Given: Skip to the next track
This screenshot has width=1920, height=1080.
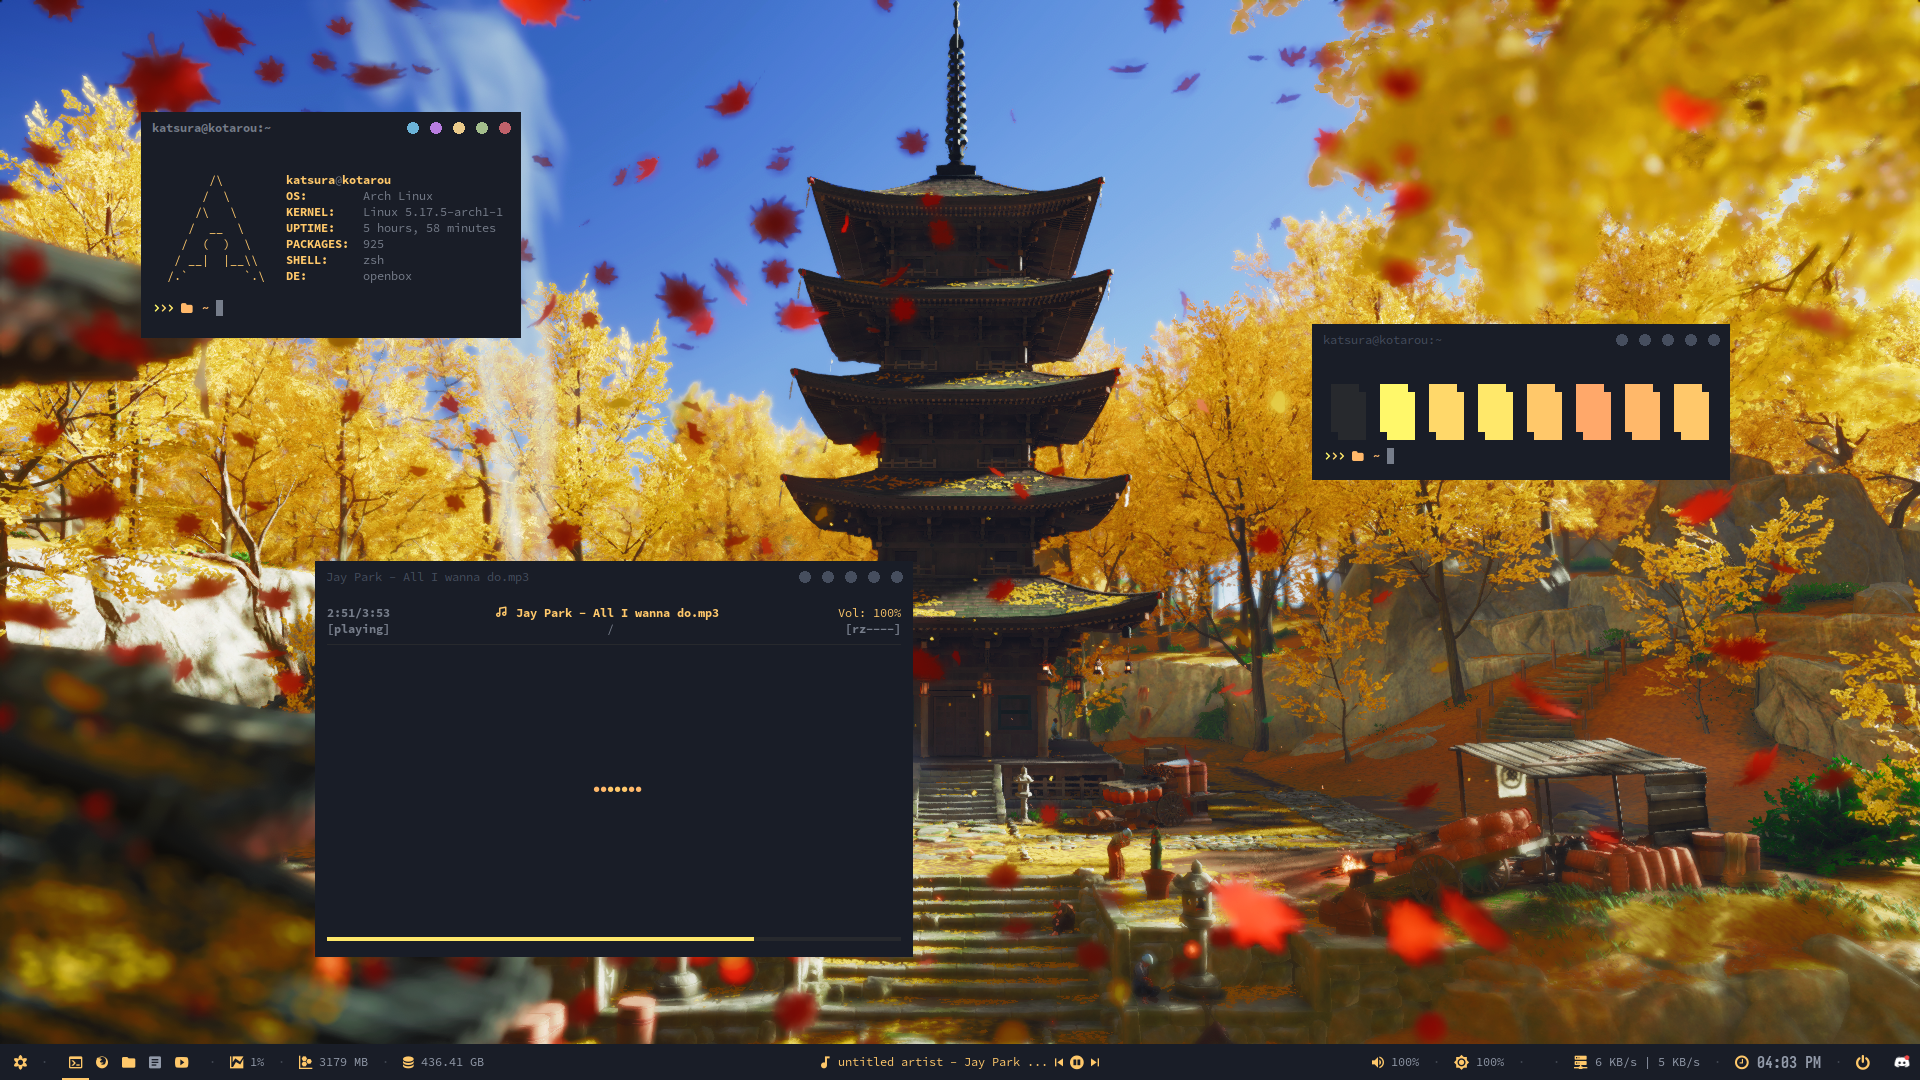Looking at the screenshot, I should tap(1095, 1062).
